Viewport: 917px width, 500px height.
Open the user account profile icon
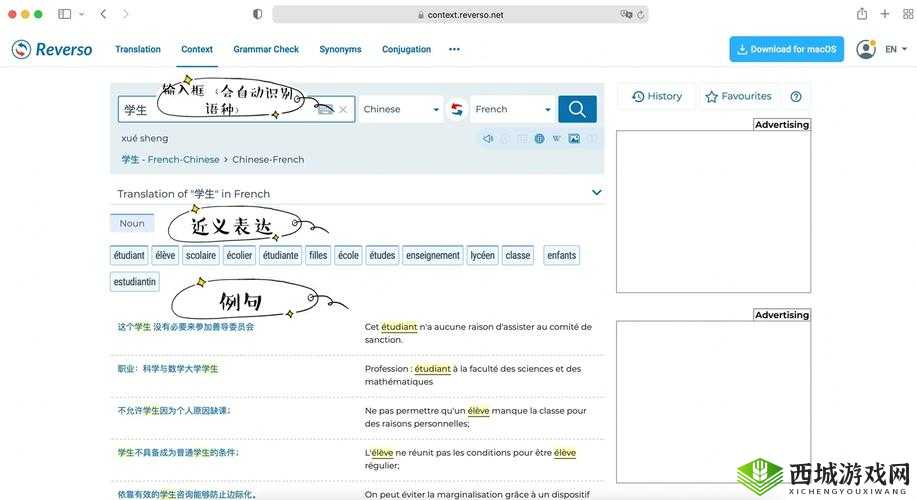click(865, 49)
